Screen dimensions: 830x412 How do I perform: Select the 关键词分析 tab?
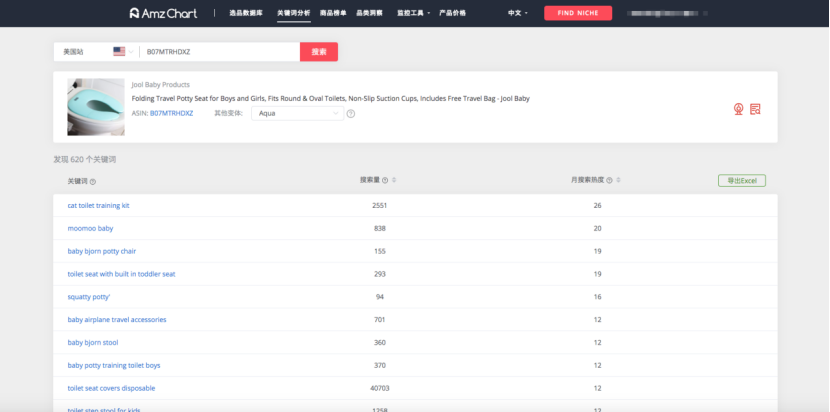click(x=294, y=13)
